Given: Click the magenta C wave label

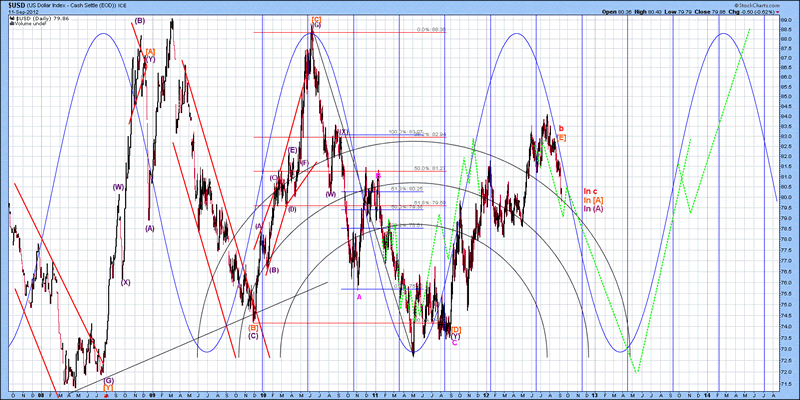Looking at the screenshot, I should tap(455, 343).
